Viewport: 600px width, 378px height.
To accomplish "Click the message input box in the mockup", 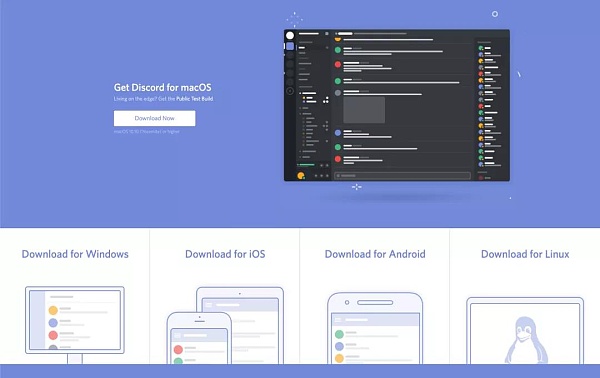I will (x=403, y=176).
